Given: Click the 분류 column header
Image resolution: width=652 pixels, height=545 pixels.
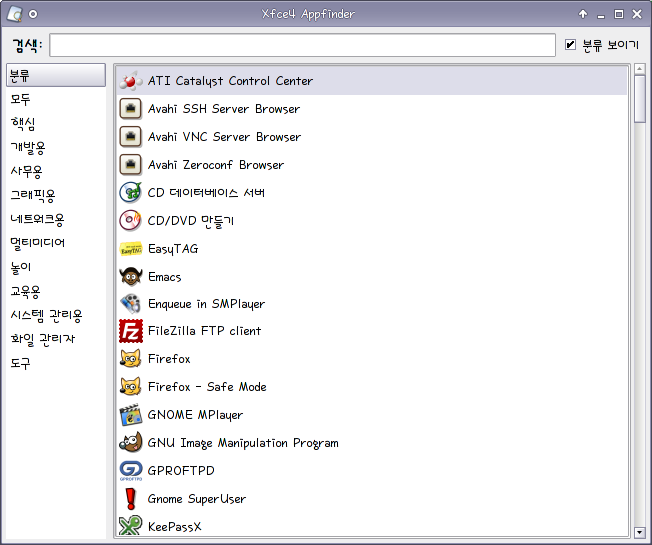Looking at the screenshot, I should pyautogui.click(x=56, y=75).
